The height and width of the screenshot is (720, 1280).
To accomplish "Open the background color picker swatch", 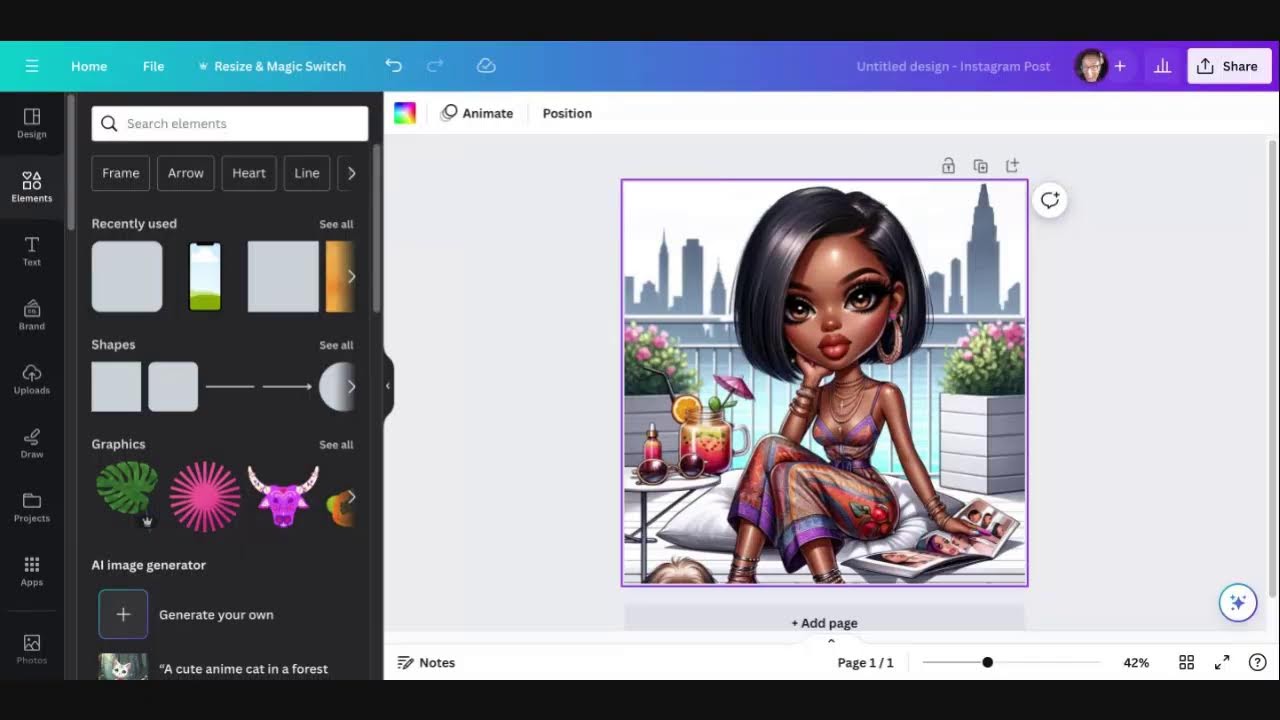I will [405, 113].
